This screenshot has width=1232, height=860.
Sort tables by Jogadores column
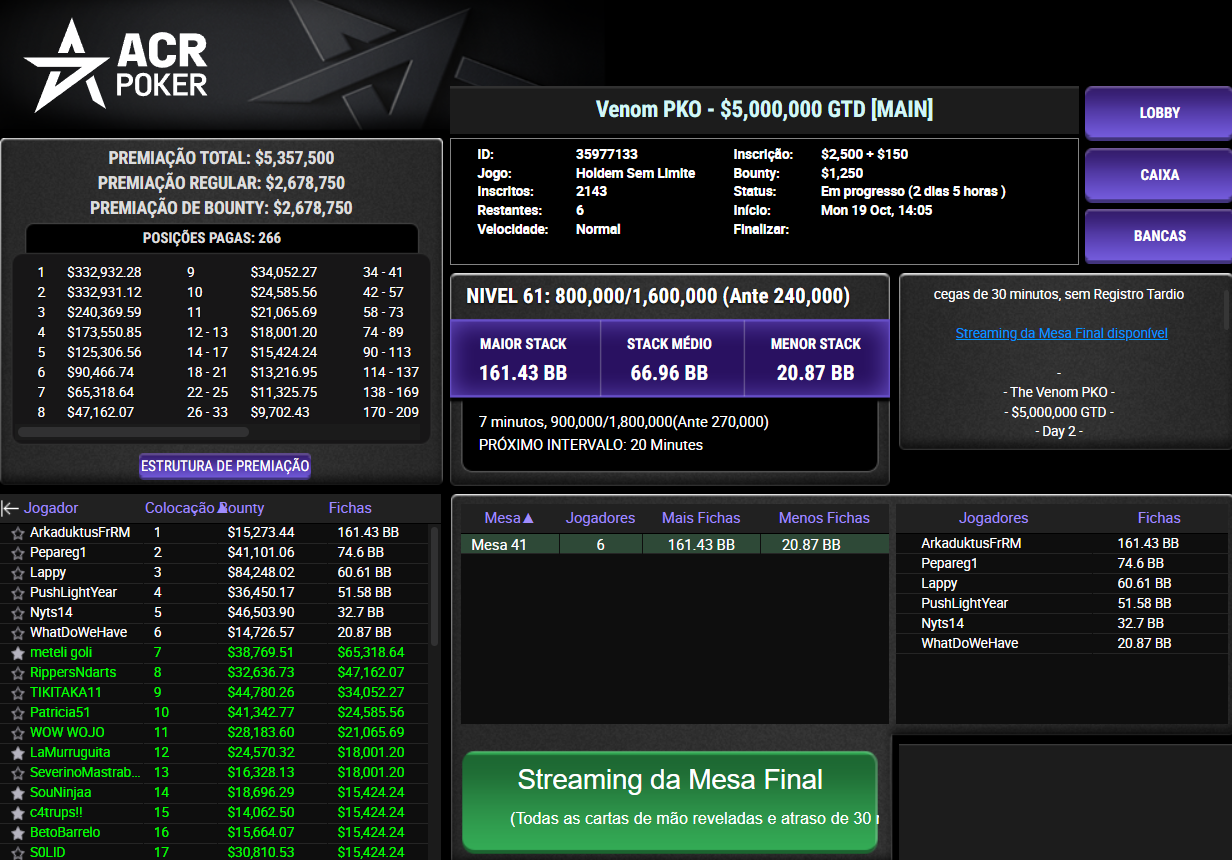tap(600, 518)
